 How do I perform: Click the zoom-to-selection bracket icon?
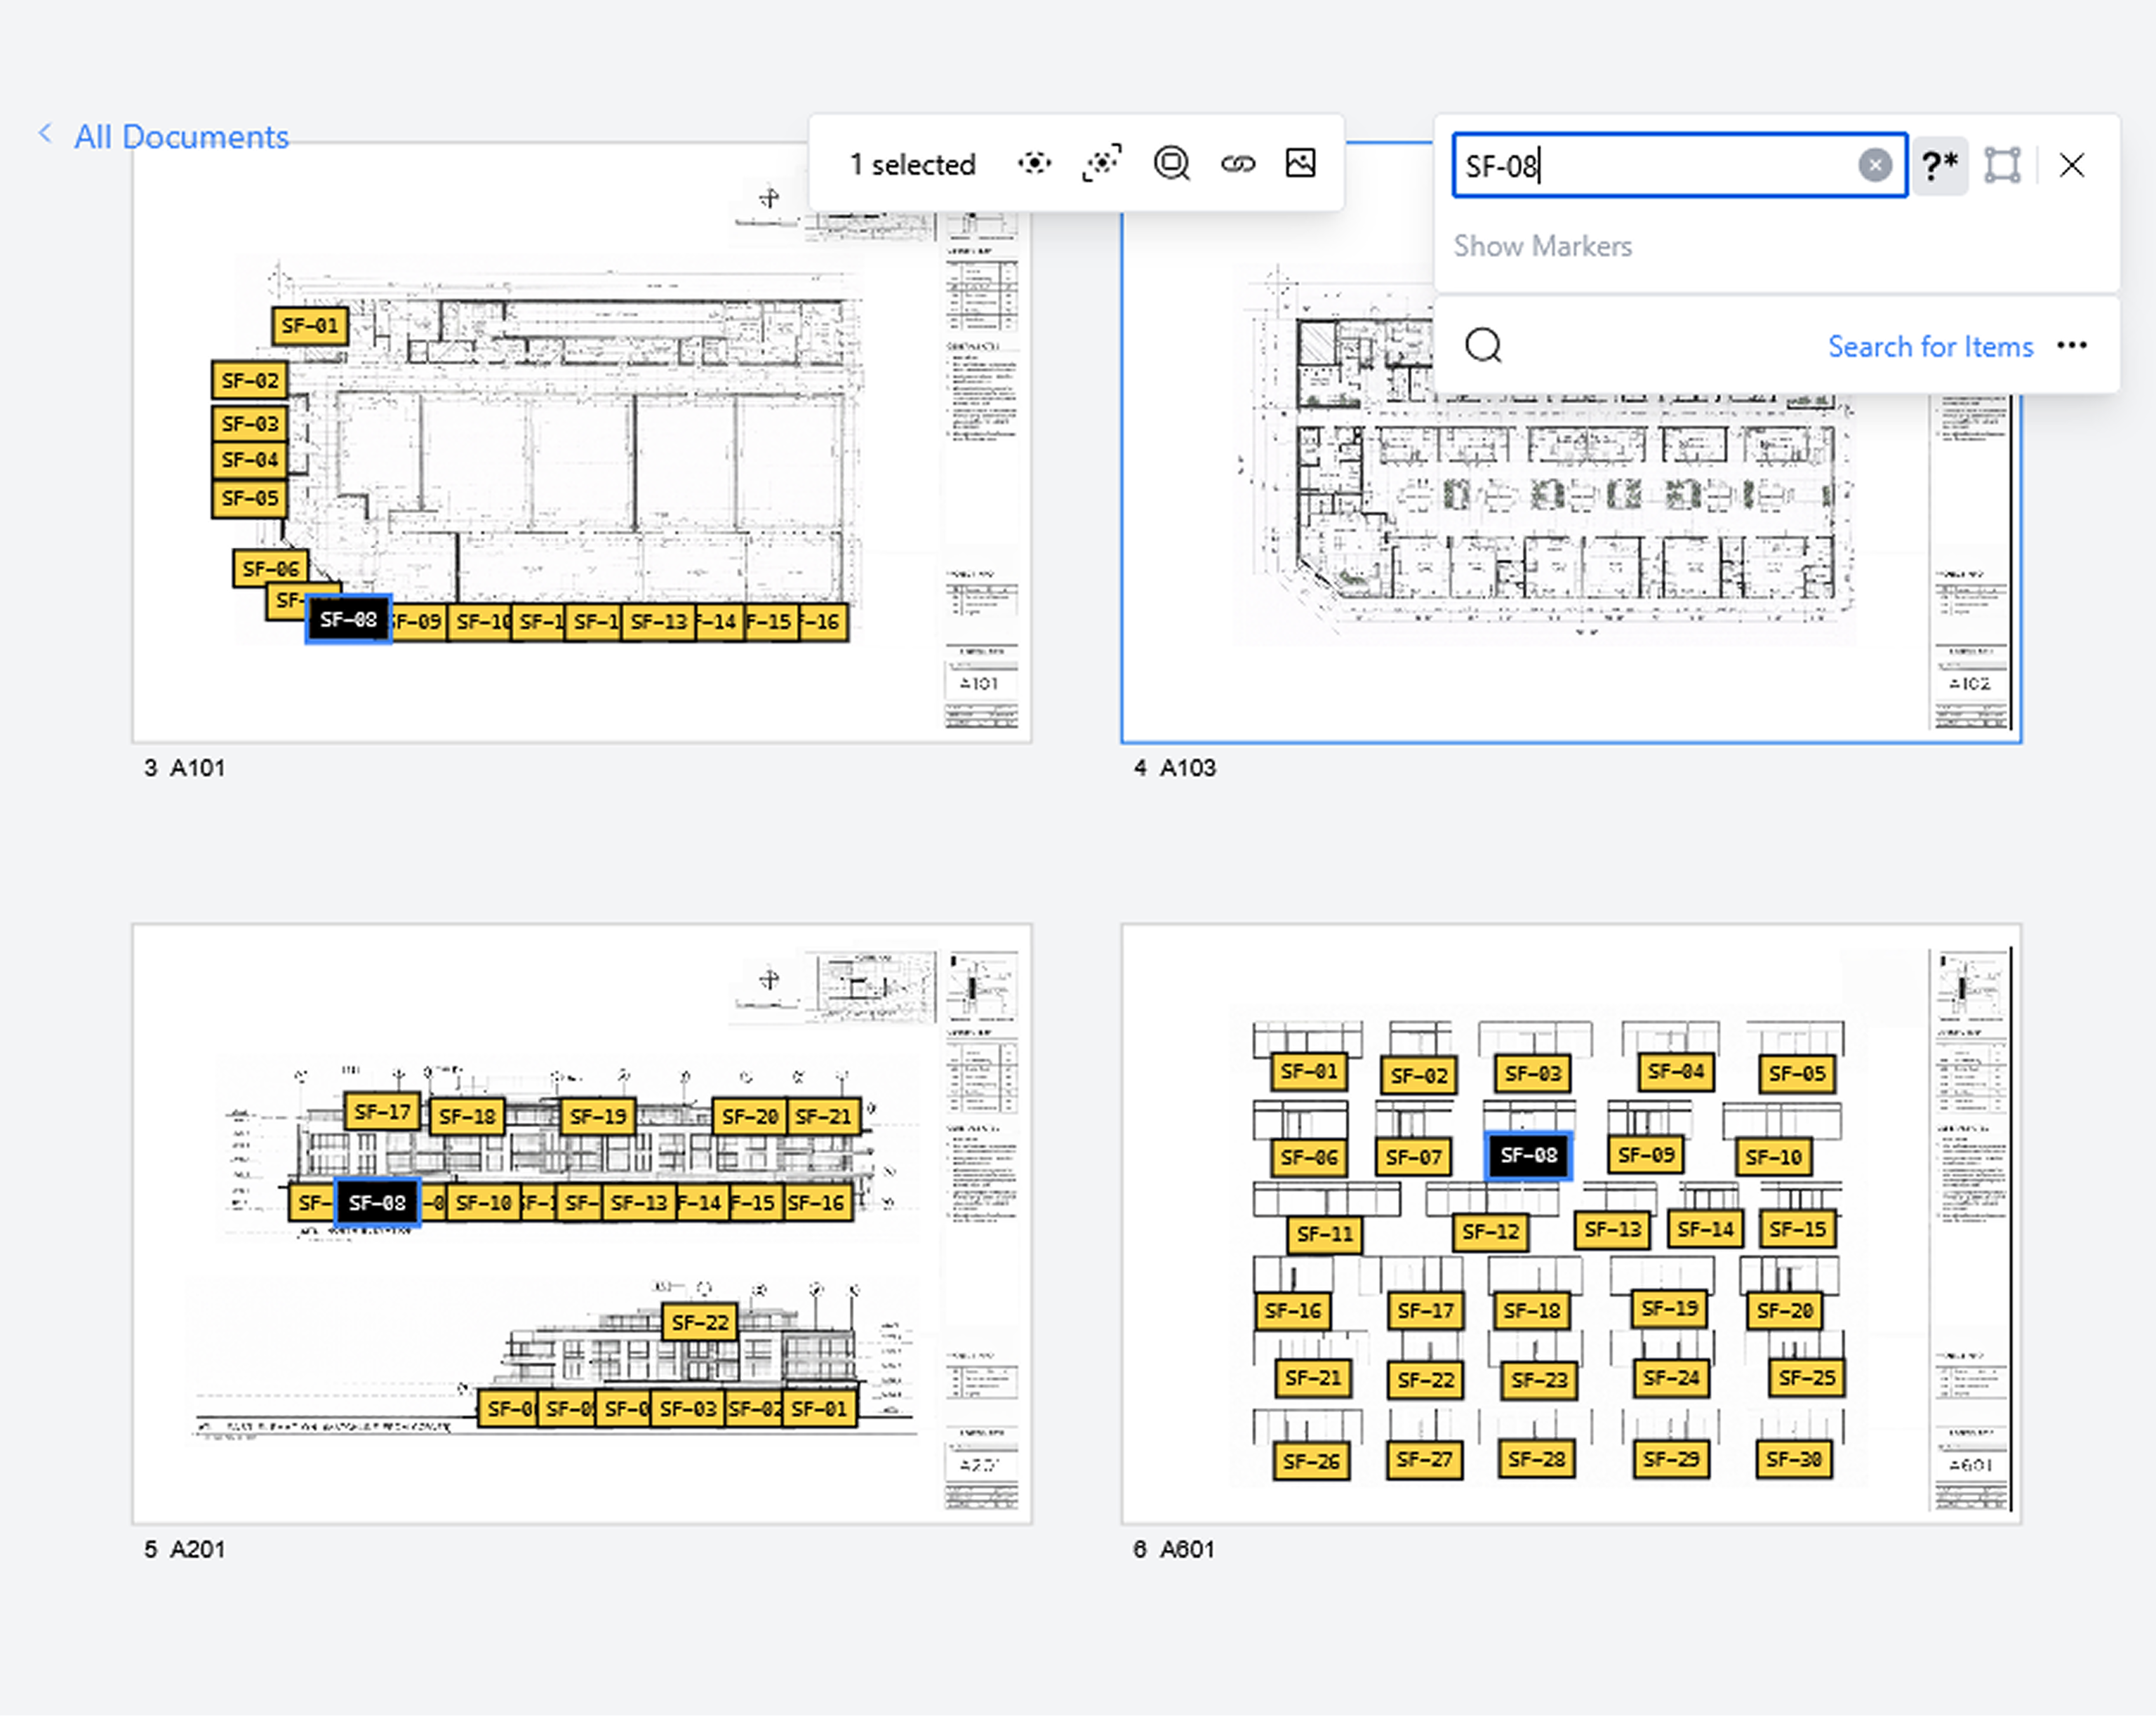(1101, 163)
